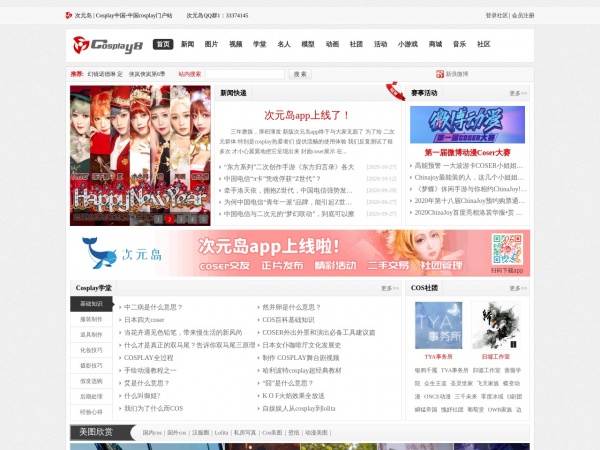Click the Weibo icon beside 新浪微博
600x450 pixels.
[x=438, y=74]
